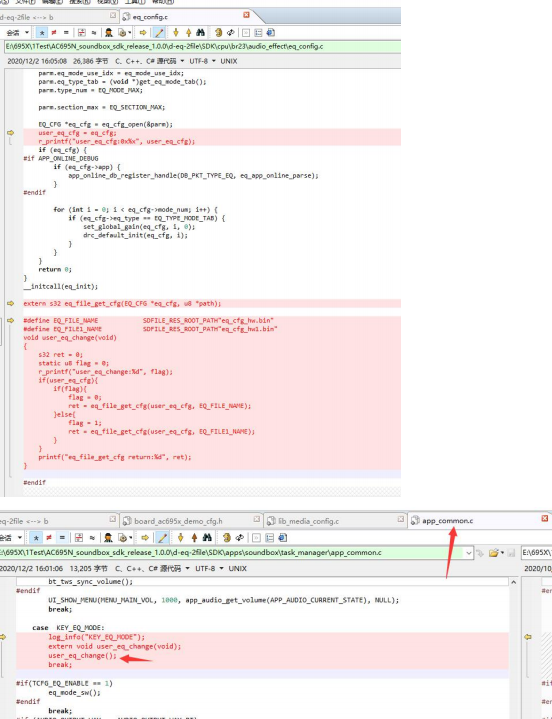
Task: Click the save disk icon beside app_common.c path
Action: [512, 553]
